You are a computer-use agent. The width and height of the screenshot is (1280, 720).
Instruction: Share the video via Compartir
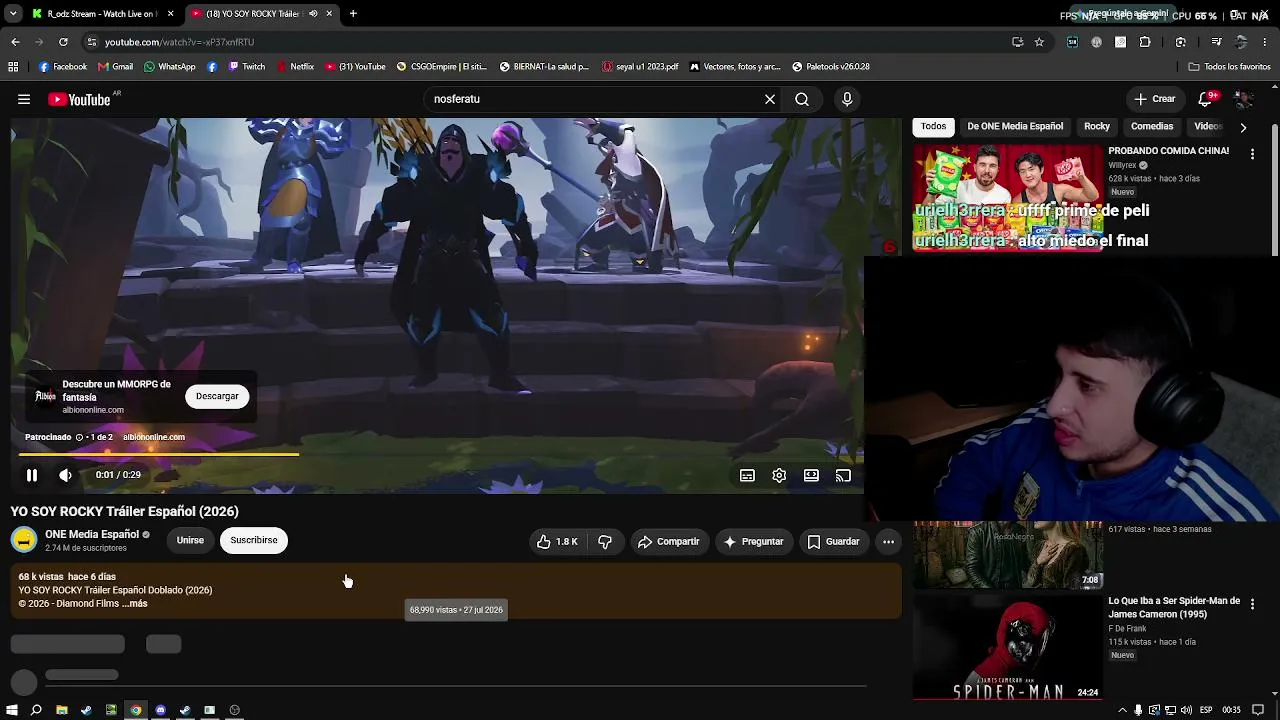tap(668, 542)
